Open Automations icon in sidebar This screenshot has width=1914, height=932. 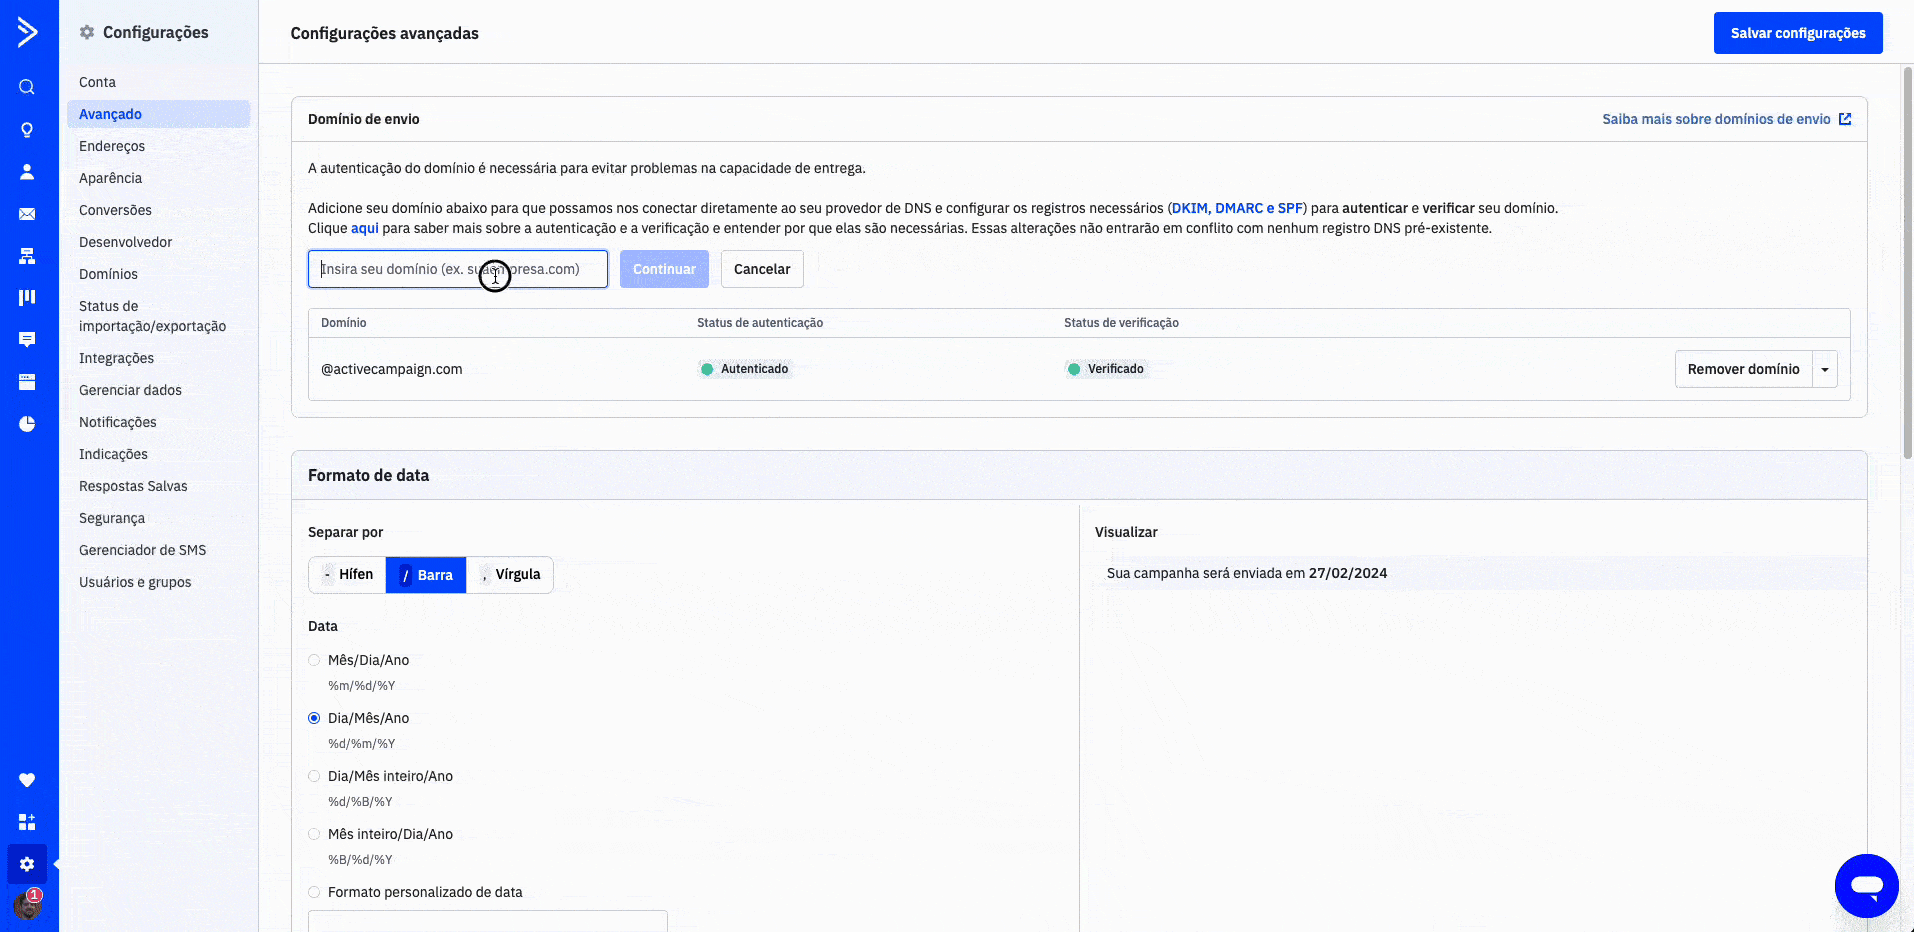[27, 256]
